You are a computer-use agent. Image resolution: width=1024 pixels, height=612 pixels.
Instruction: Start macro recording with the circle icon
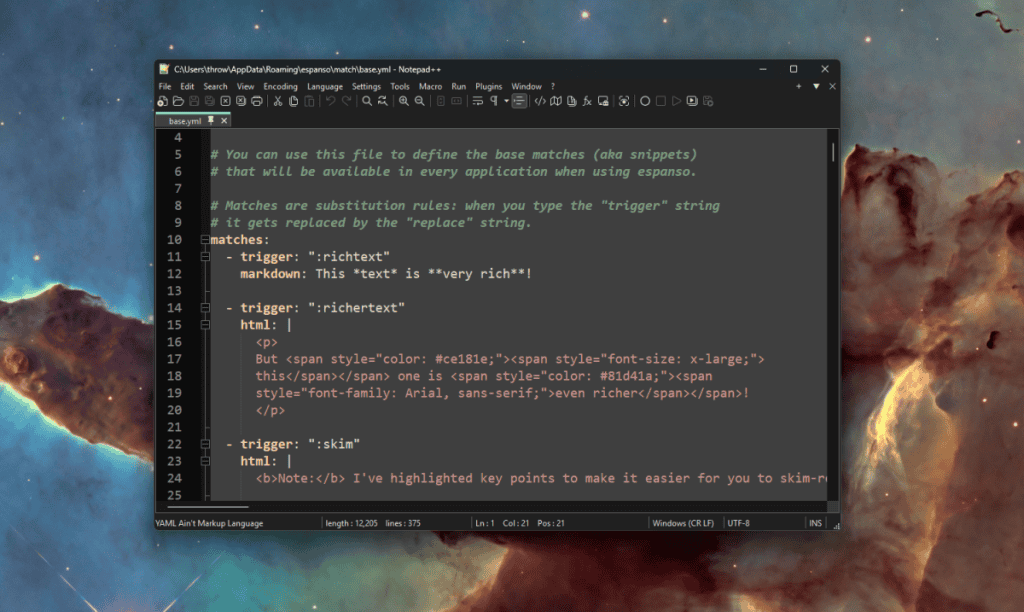pyautogui.click(x=645, y=101)
